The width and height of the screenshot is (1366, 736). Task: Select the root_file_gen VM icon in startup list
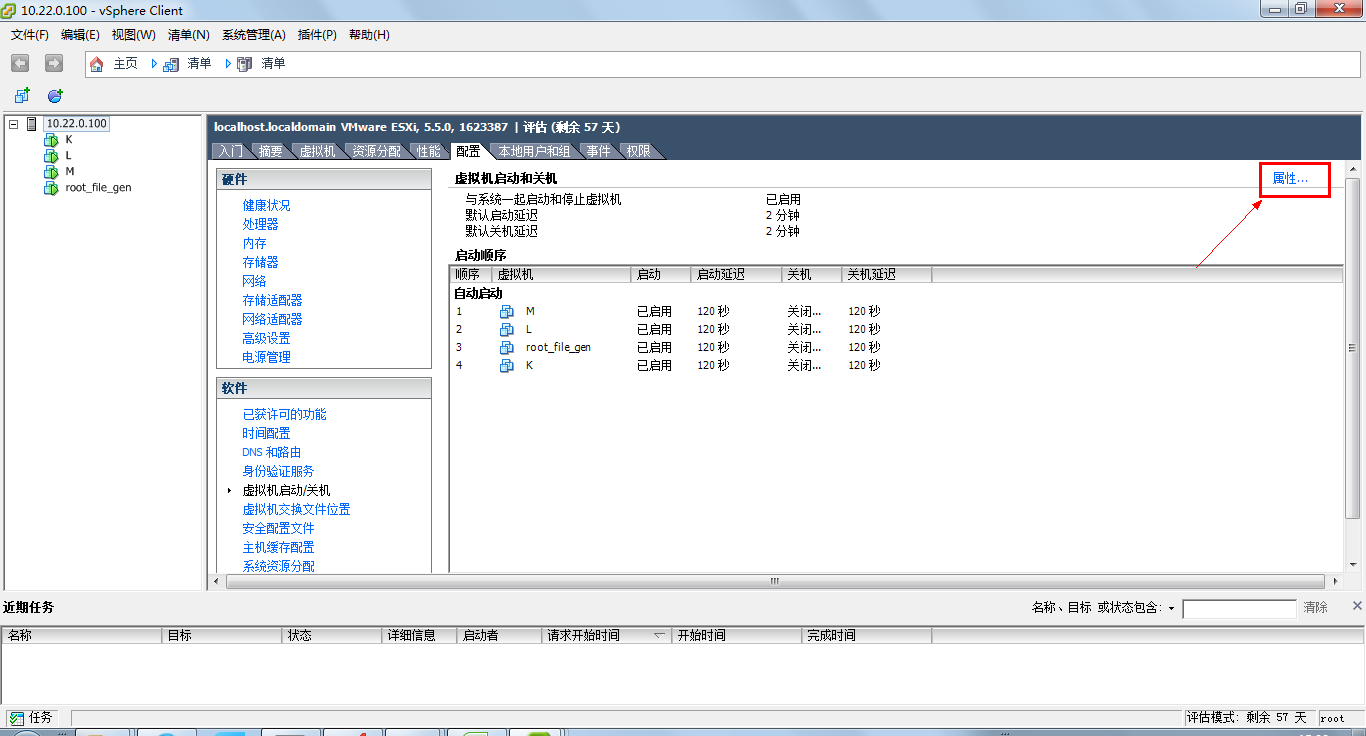coord(507,347)
